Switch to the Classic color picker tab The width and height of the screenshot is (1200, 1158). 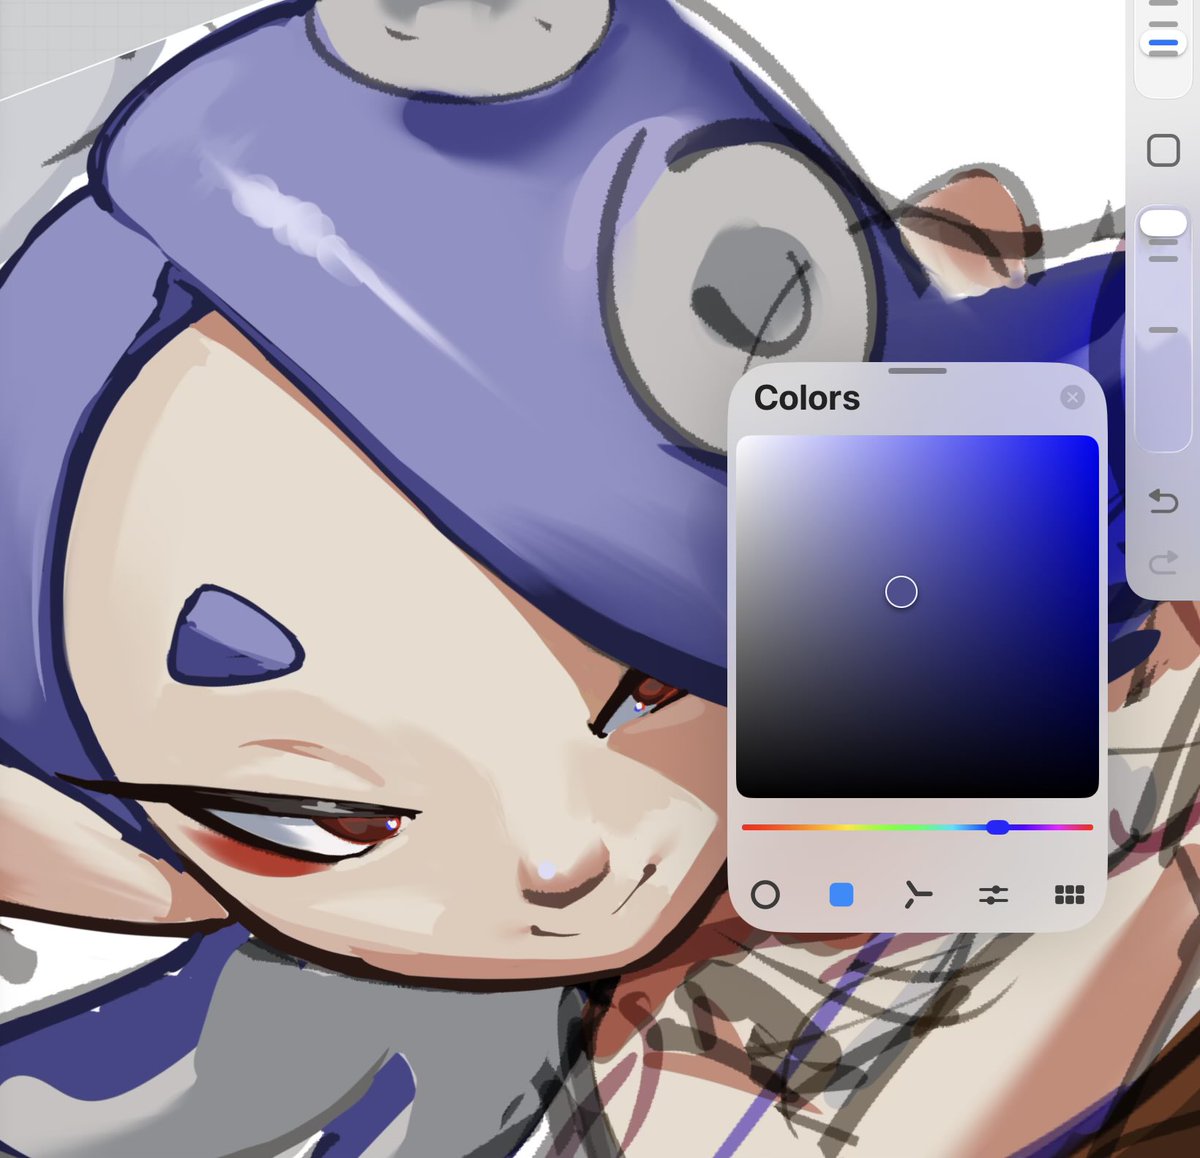[841, 894]
